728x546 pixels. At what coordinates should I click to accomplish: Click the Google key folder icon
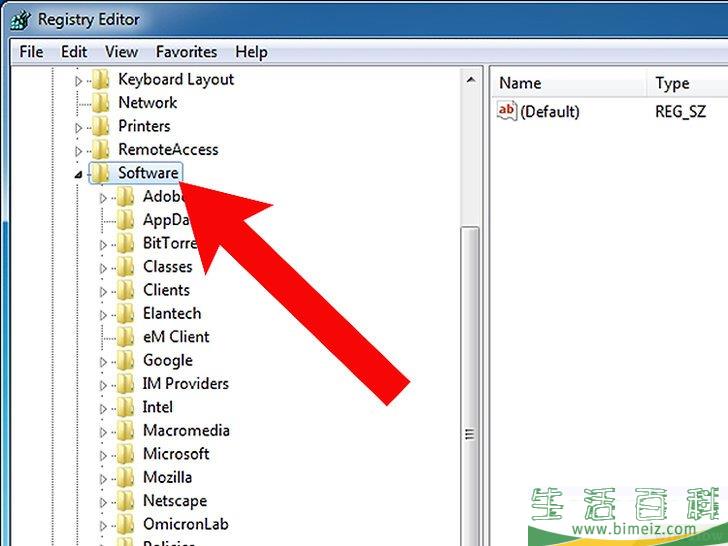pyautogui.click(x=126, y=361)
